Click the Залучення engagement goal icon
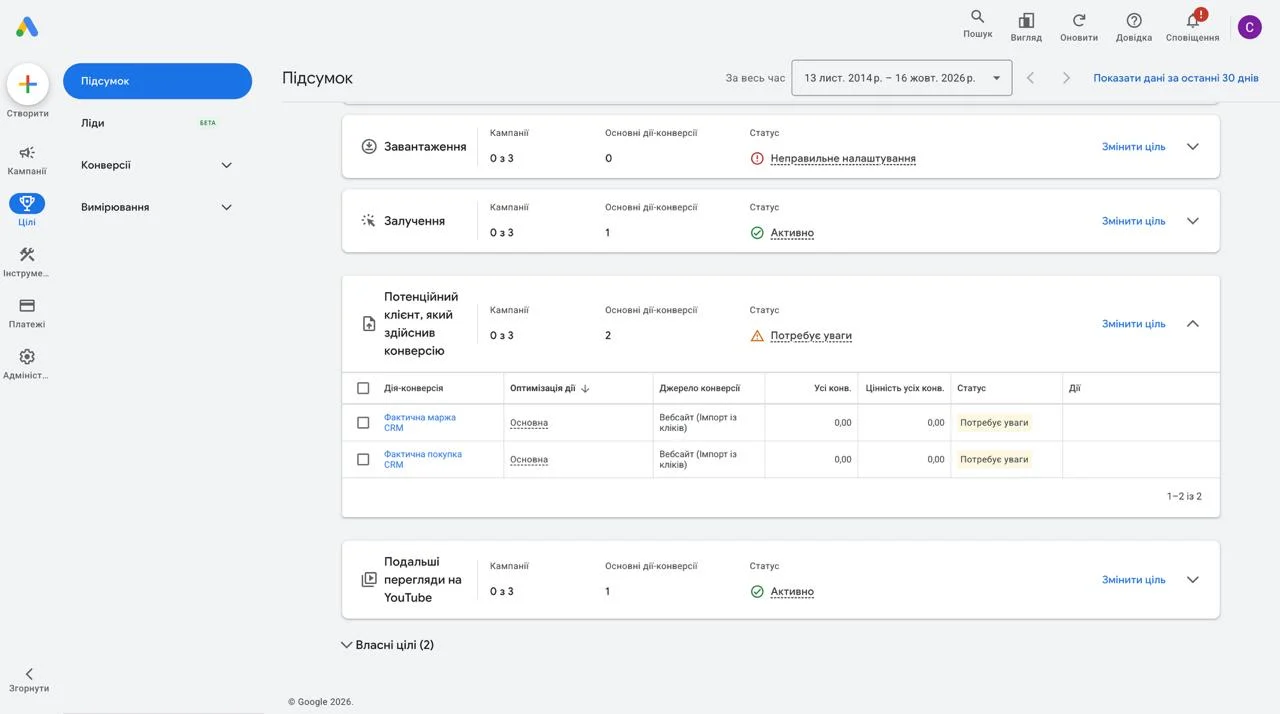 click(x=369, y=221)
